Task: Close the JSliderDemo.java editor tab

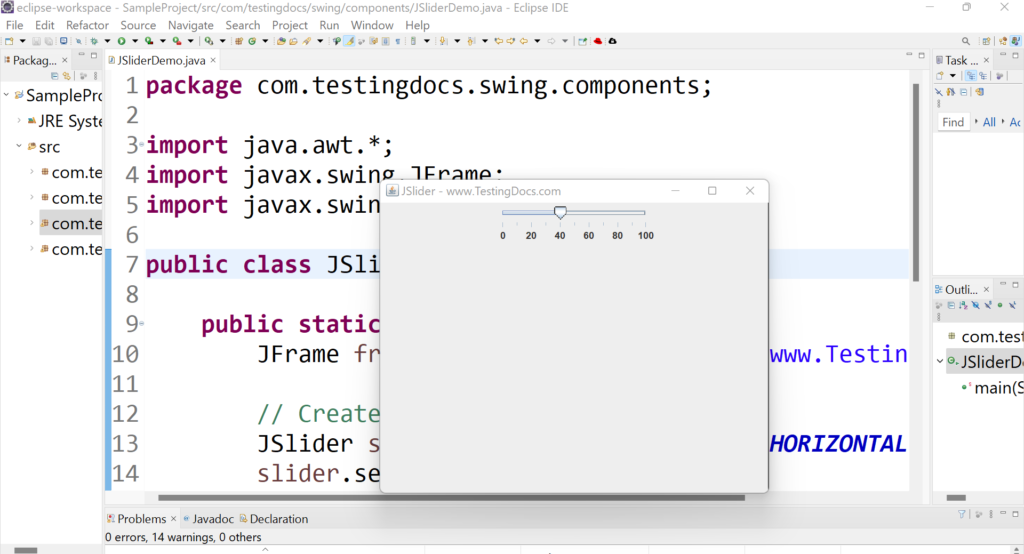Action: click(213, 60)
